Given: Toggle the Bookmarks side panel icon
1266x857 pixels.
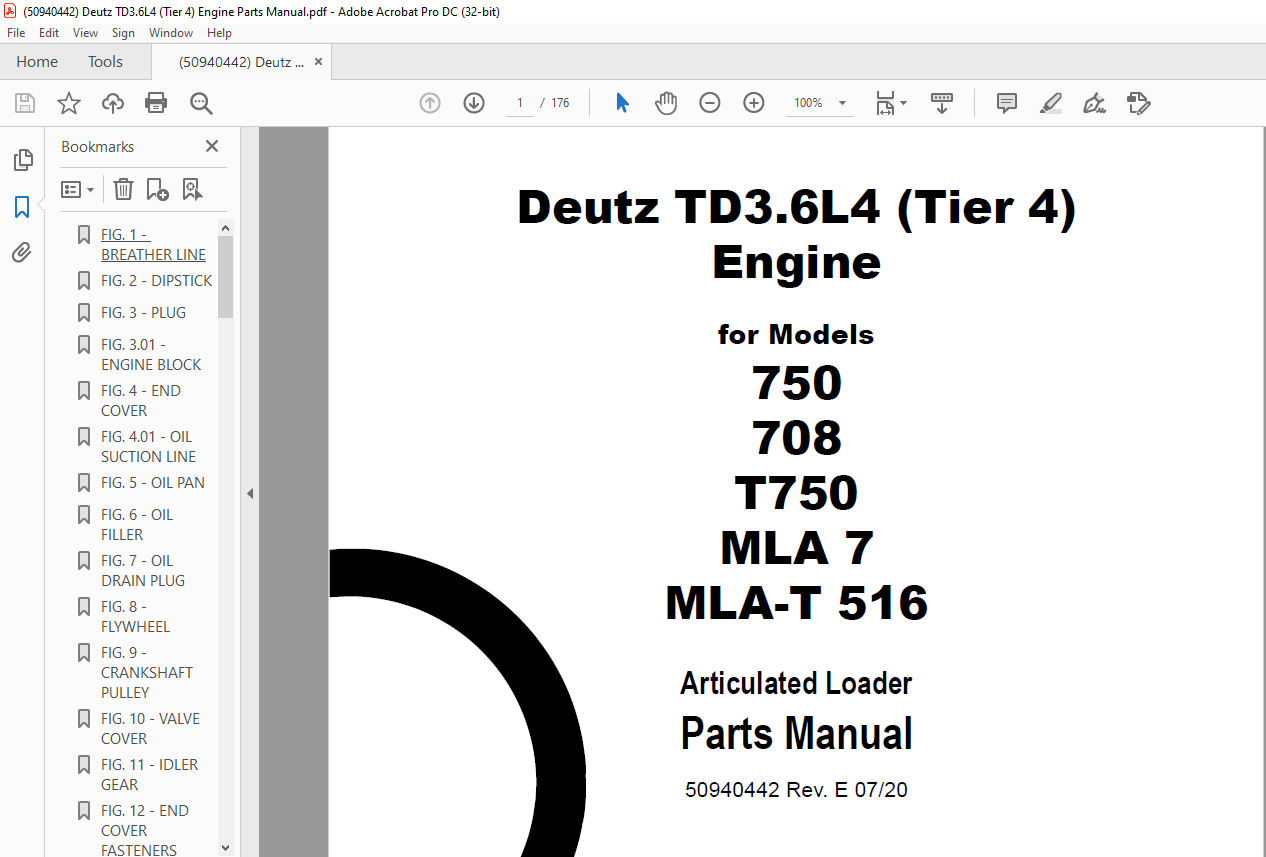Looking at the screenshot, I should [x=22, y=207].
